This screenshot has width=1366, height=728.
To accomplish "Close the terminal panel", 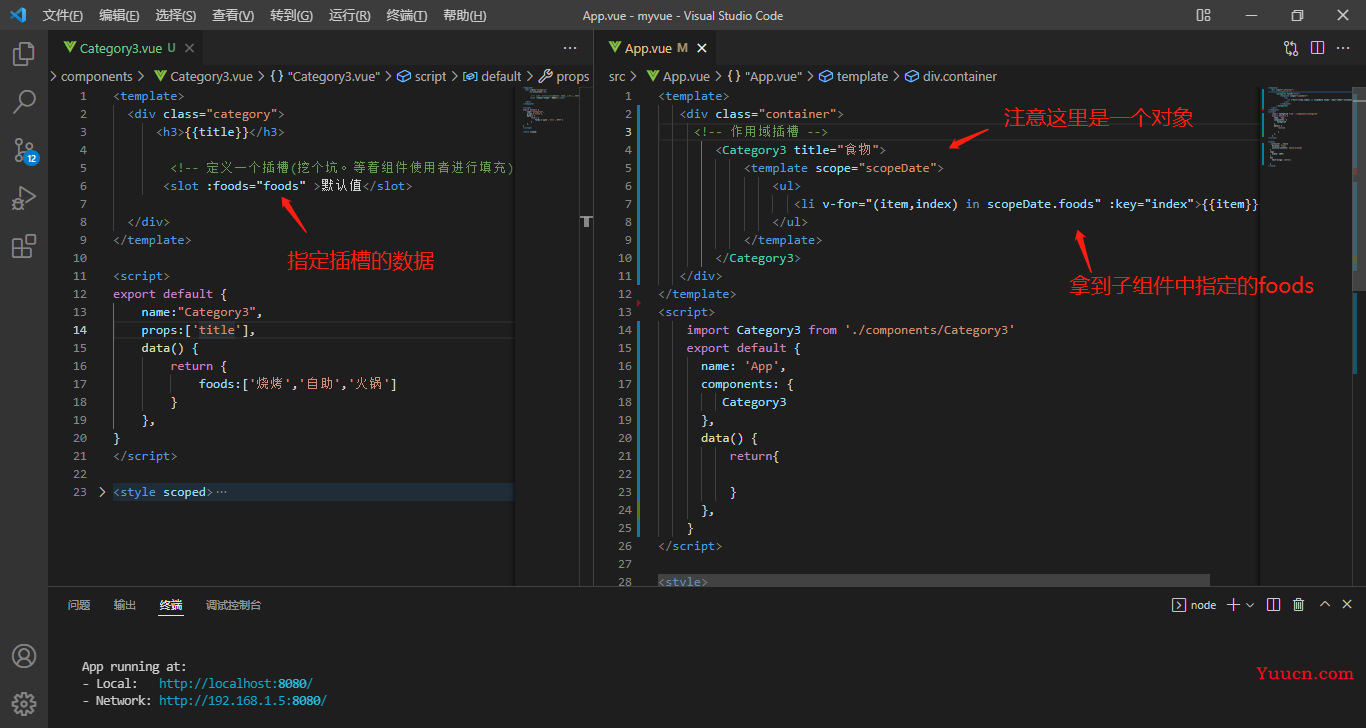I will tap(1347, 605).
